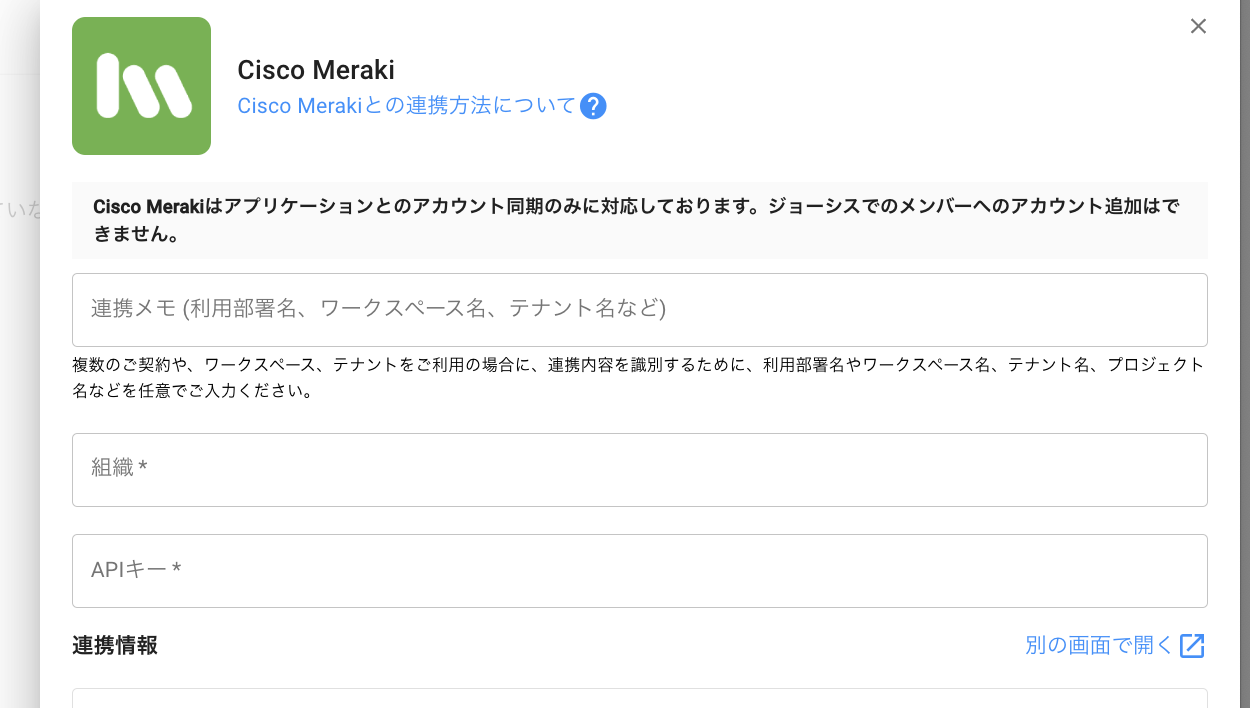Viewport: 1250px width, 708px height.
Task: Click the helper text under 連携メモ
Action: (639, 378)
